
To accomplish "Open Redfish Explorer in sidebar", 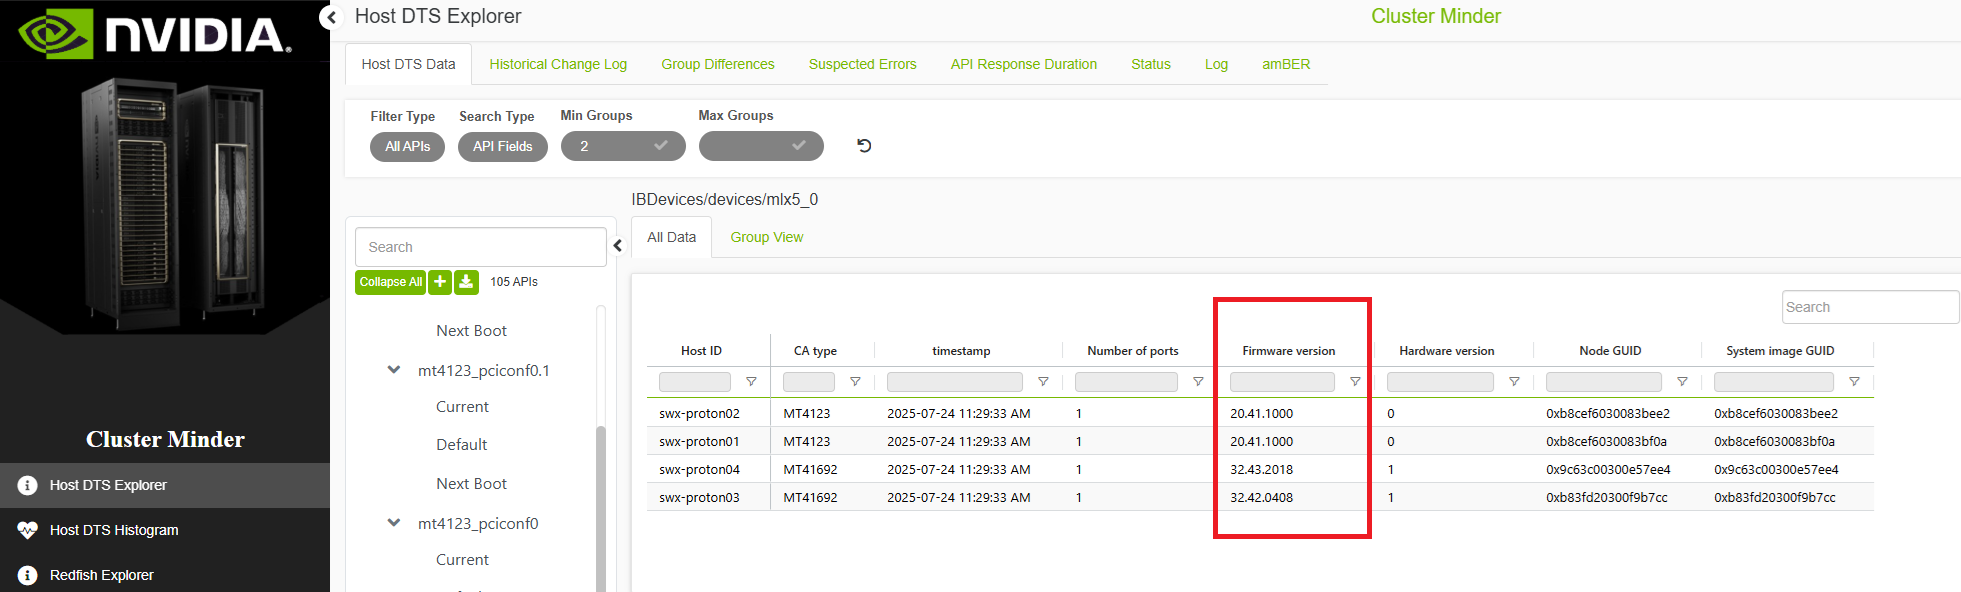I will point(165,575).
